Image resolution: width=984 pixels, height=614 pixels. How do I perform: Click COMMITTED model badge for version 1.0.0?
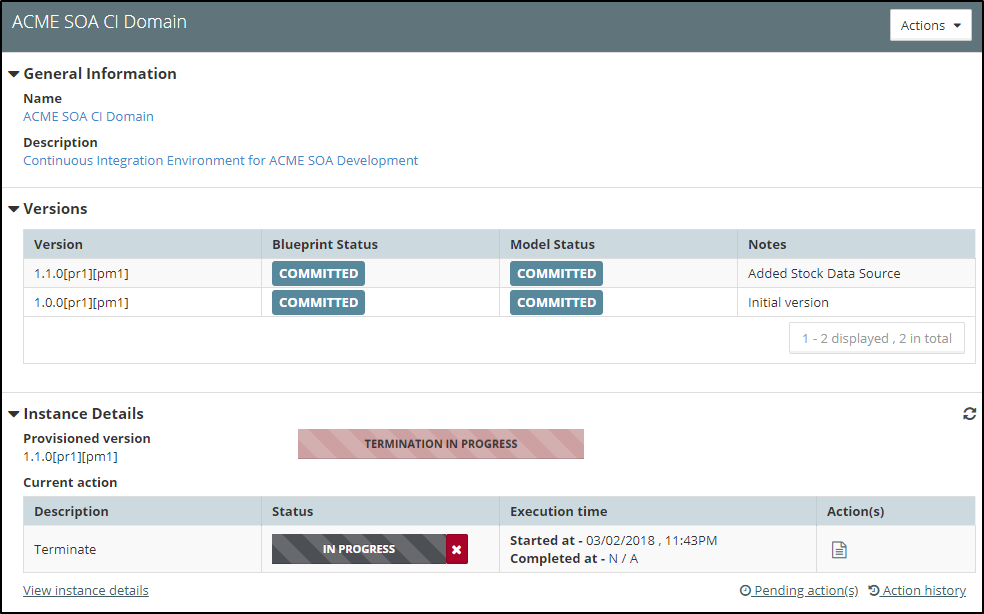coord(556,302)
